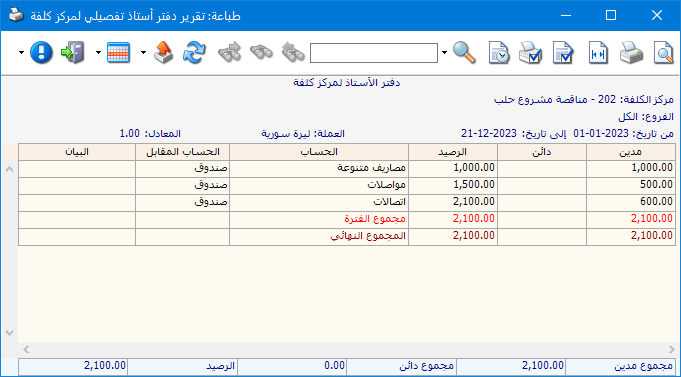Image resolution: width=681 pixels, height=377 pixels.
Task: Click the البيان column header
Action: 77,152
